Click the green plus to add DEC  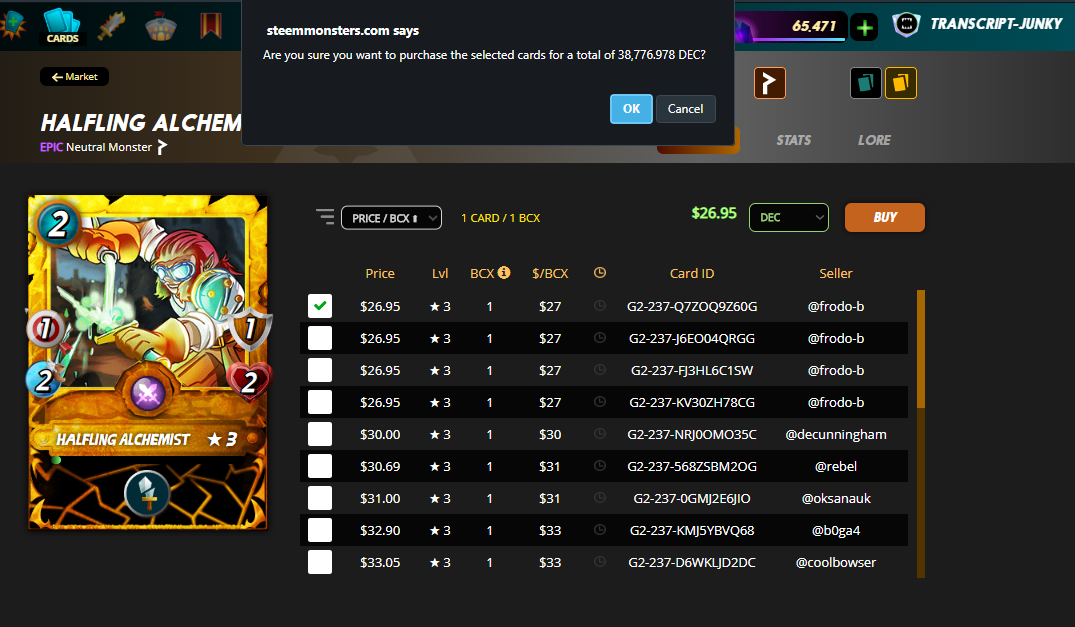[x=865, y=27]
